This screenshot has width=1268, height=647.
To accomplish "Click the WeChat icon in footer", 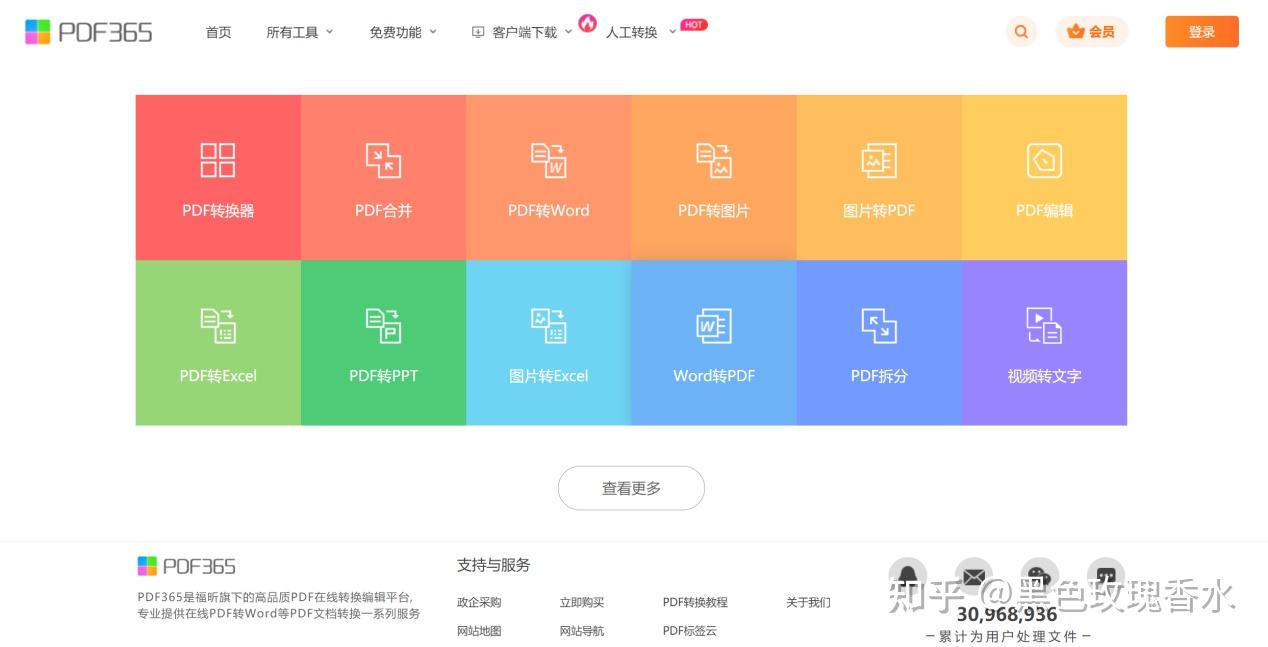I will [1040, 576].
